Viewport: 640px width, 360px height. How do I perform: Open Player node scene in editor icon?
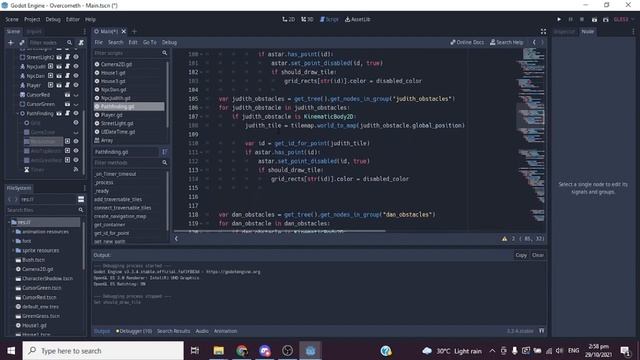coord(59,85)
